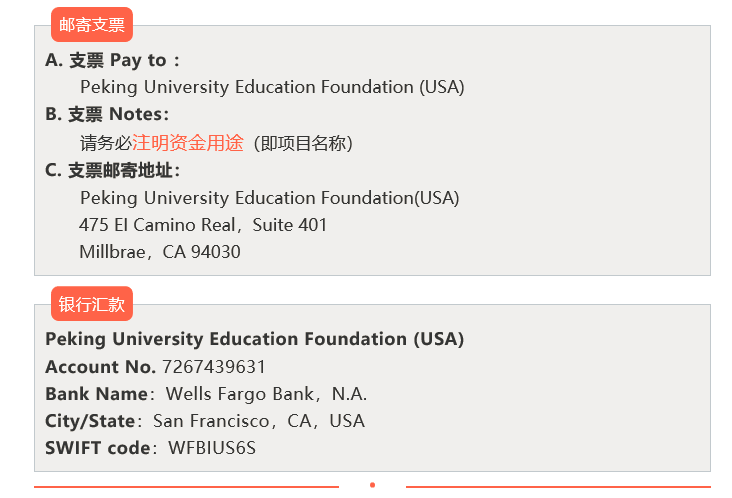Click the 银行汇款 orange label
The height and width of the screenshot is (498, 732).
pos(92,304)
